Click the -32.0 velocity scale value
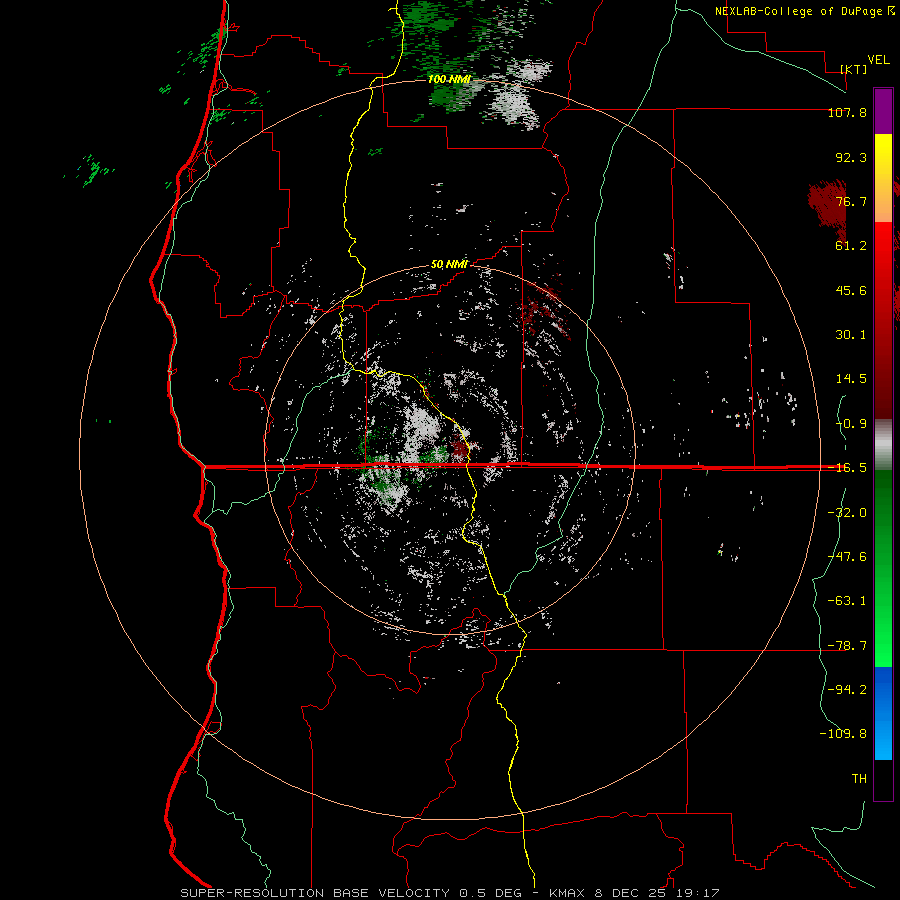The image size is (900, 900). click(x=847, y=513)
